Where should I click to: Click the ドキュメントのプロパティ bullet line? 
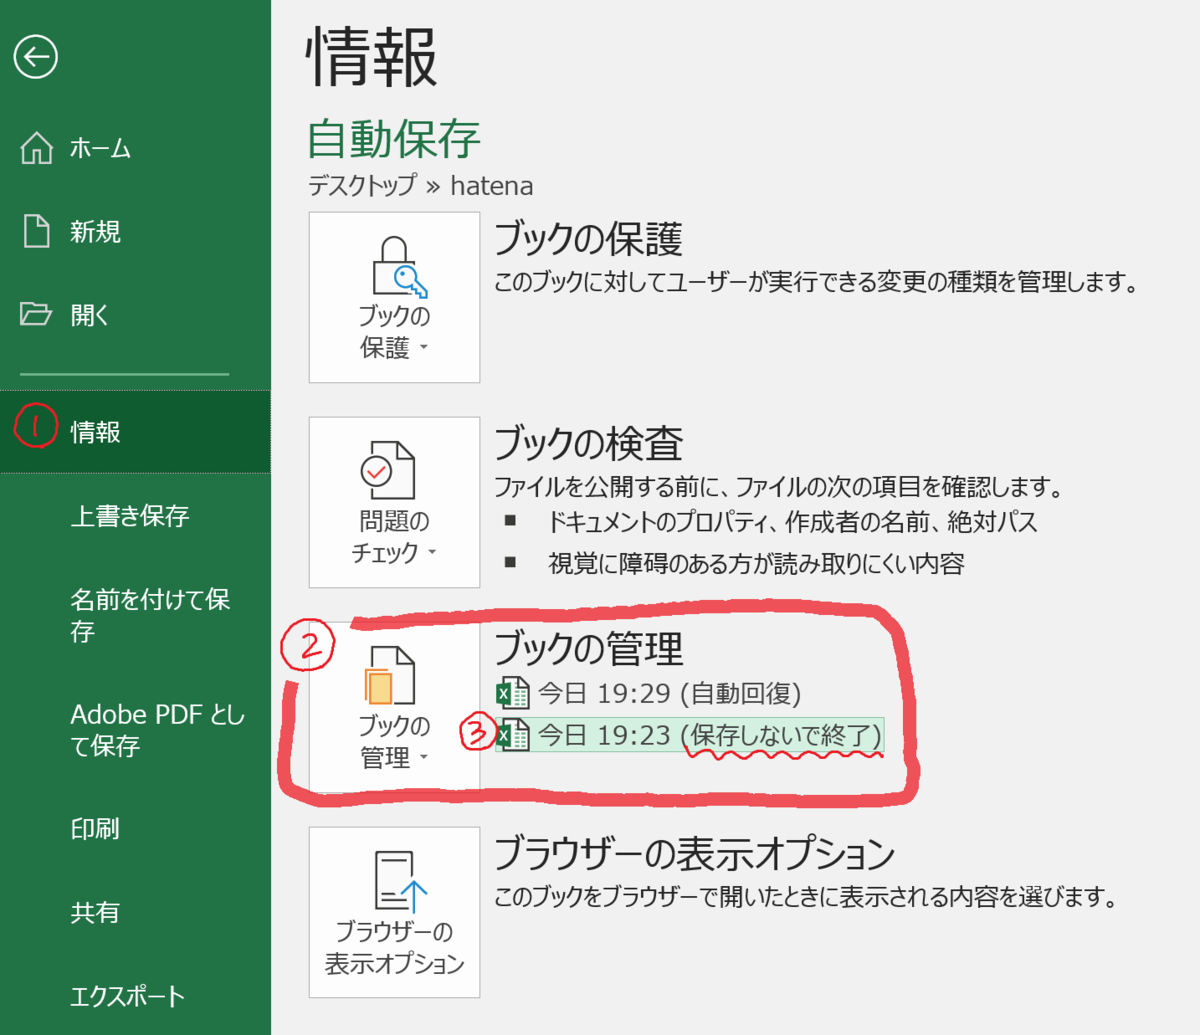coord(792,521)
